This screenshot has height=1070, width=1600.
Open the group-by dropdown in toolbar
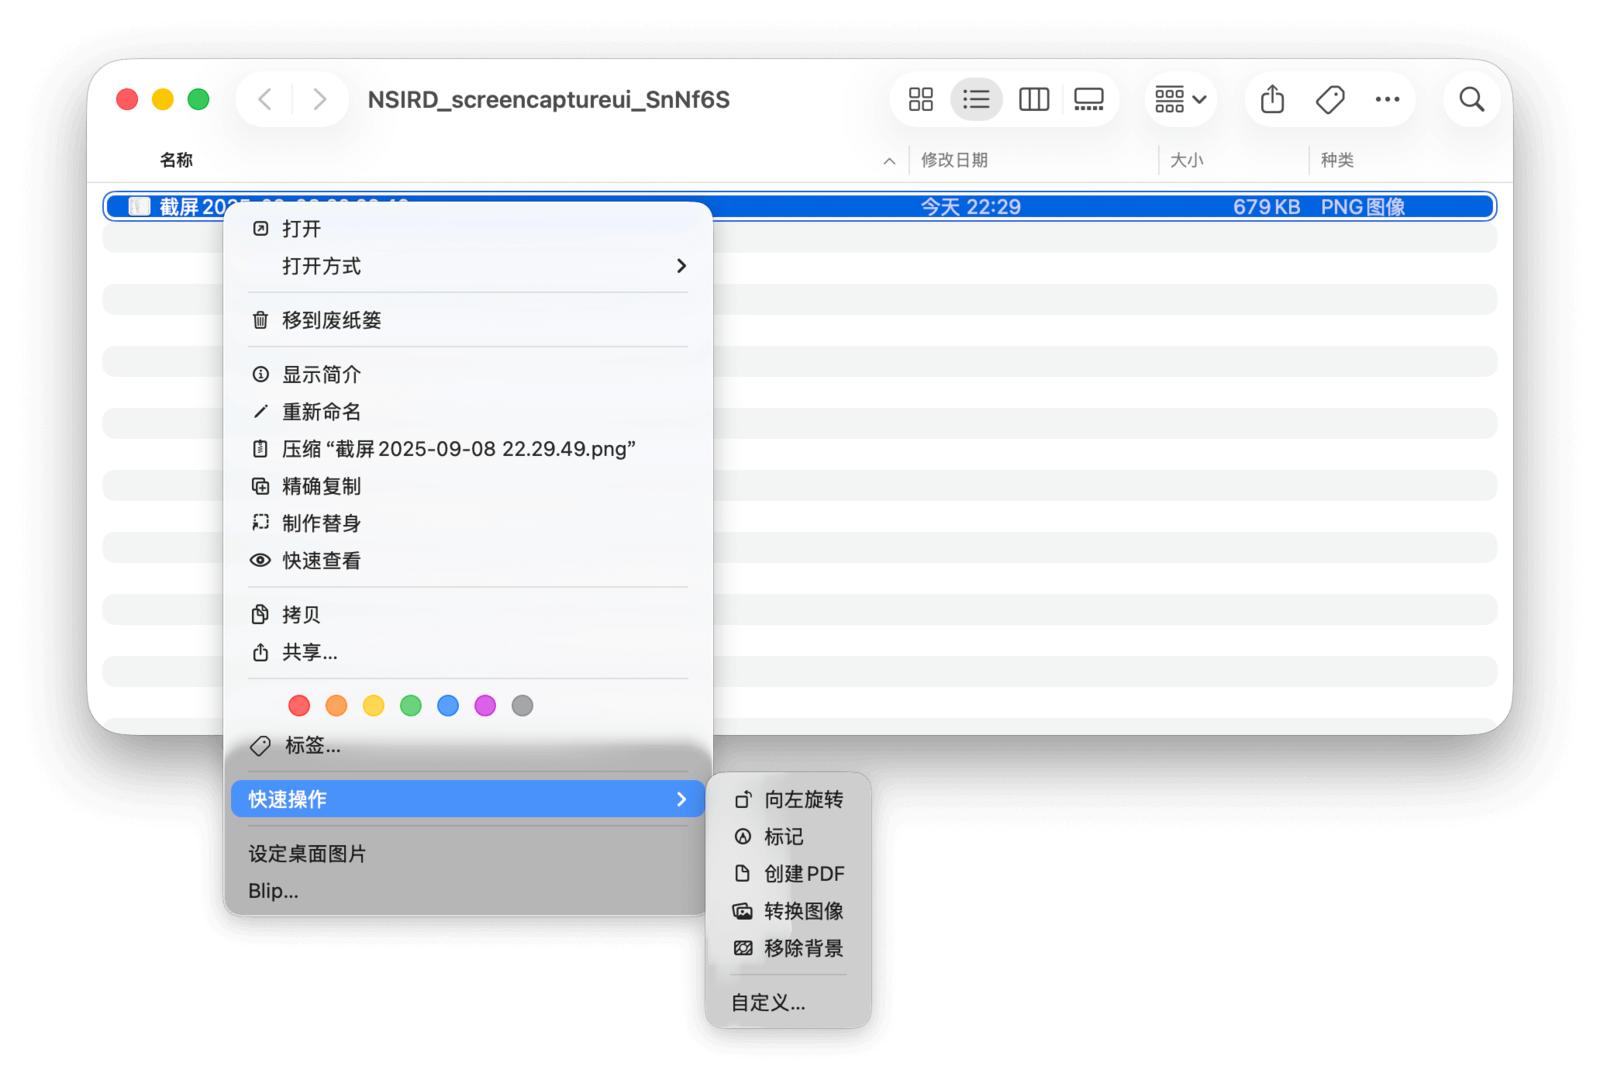(1180, 99)
